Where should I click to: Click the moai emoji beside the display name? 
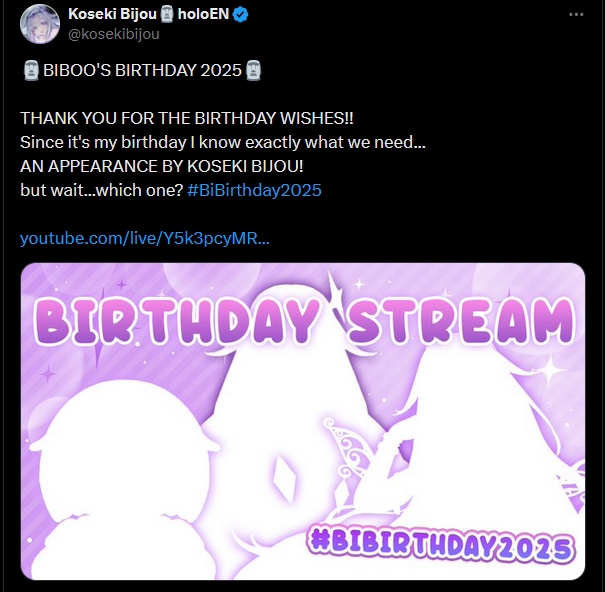[x=167, y=15]
